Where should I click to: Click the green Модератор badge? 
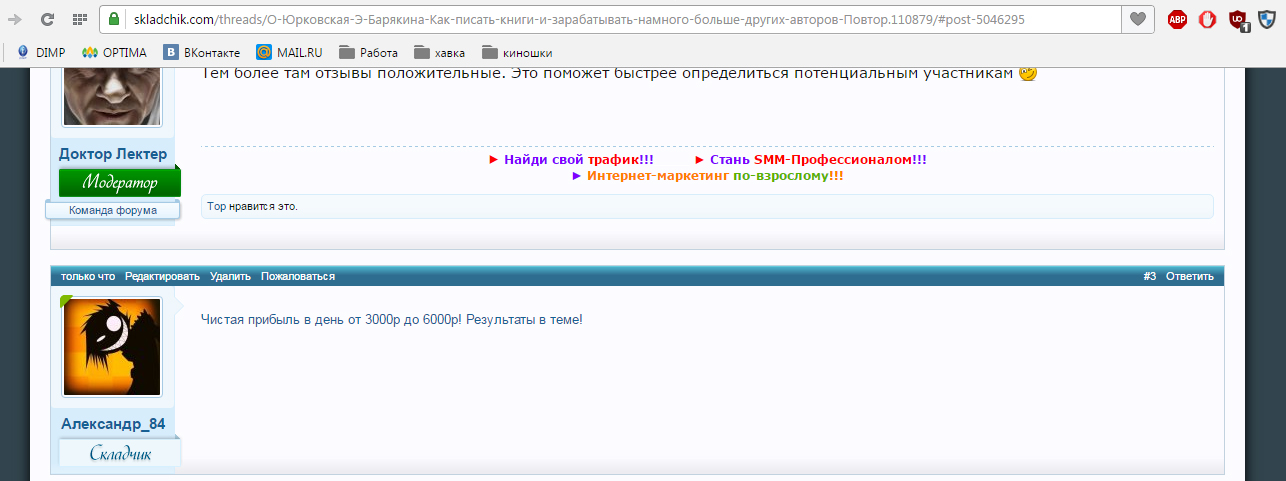click(120, 183)
